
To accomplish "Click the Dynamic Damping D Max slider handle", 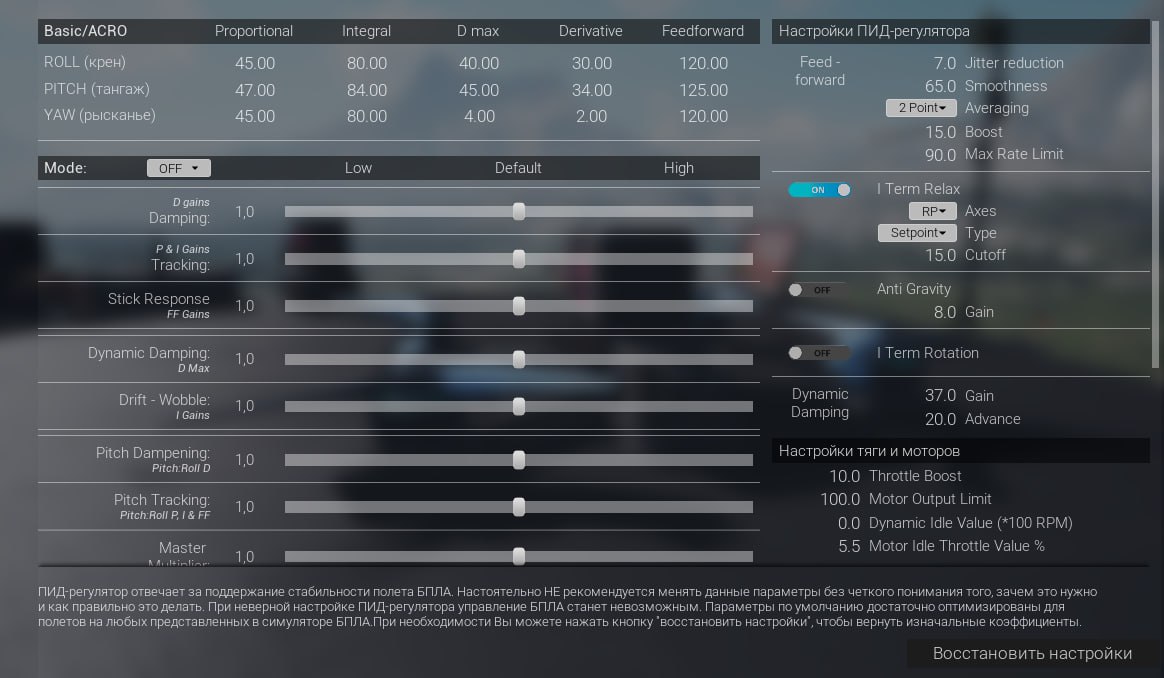I will (519, 359).
